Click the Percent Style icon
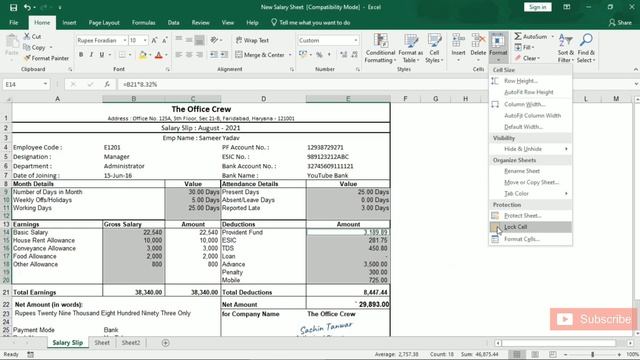 pos(319,55)
